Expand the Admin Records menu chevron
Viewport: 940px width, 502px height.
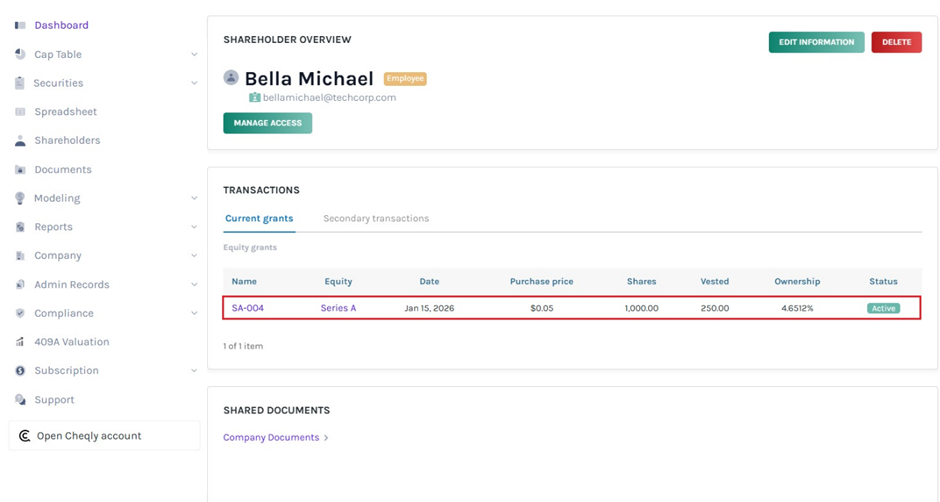pyautogui.click(x=194, y=284)
